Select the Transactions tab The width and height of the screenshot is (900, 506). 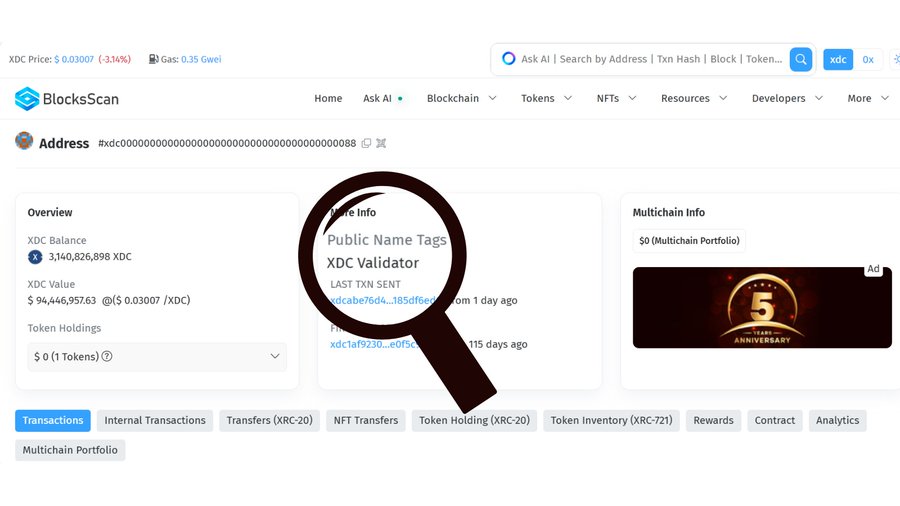53,421
